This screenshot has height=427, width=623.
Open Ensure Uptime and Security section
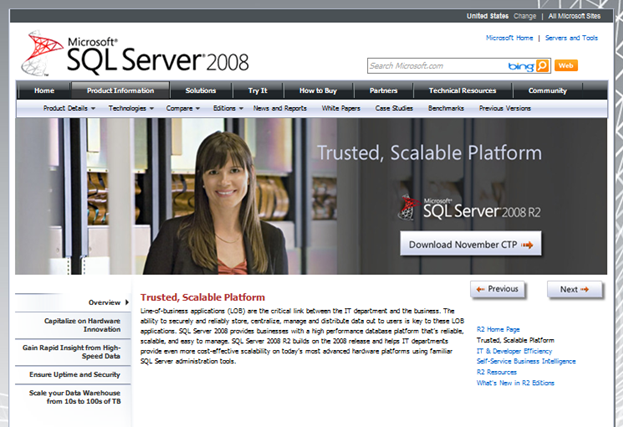pos(75,375)
